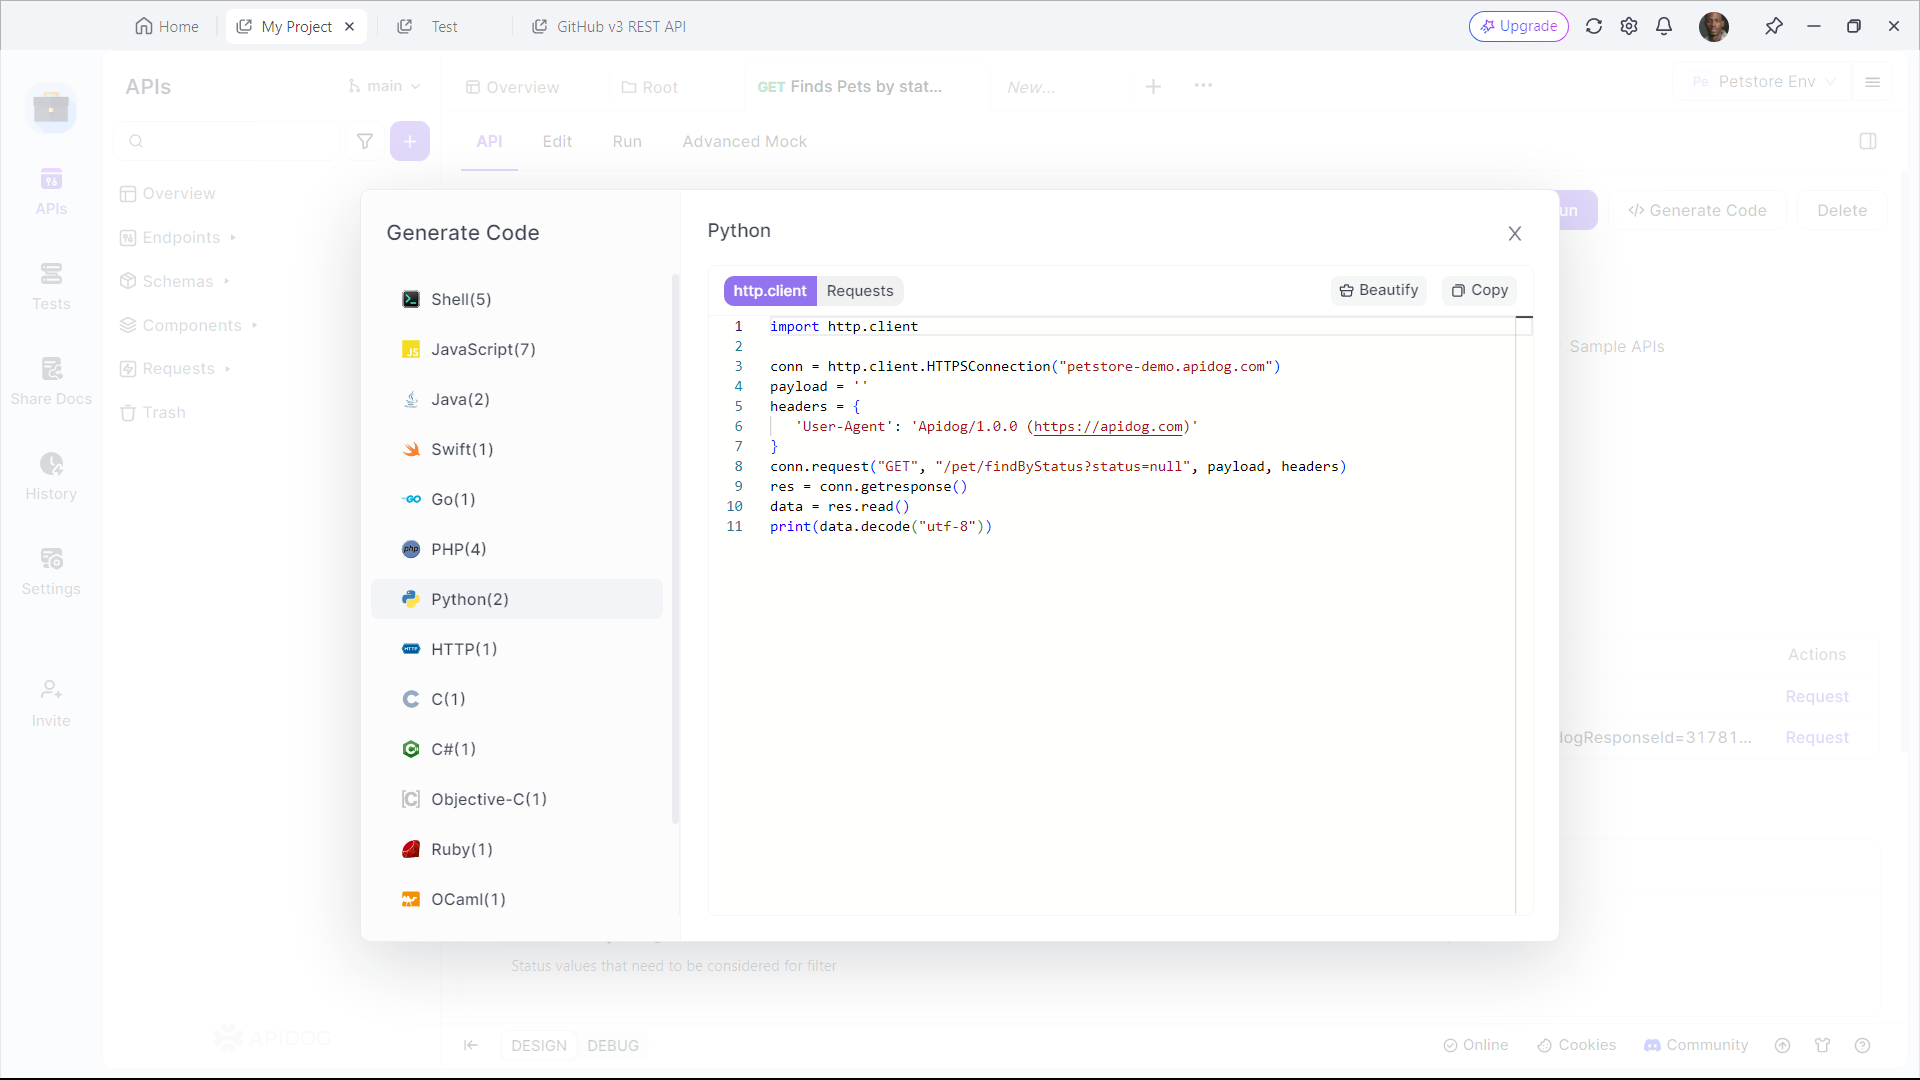1920x1080 pixels.
Task: Switch to the Run sub-tab
Action: point(627,142)
